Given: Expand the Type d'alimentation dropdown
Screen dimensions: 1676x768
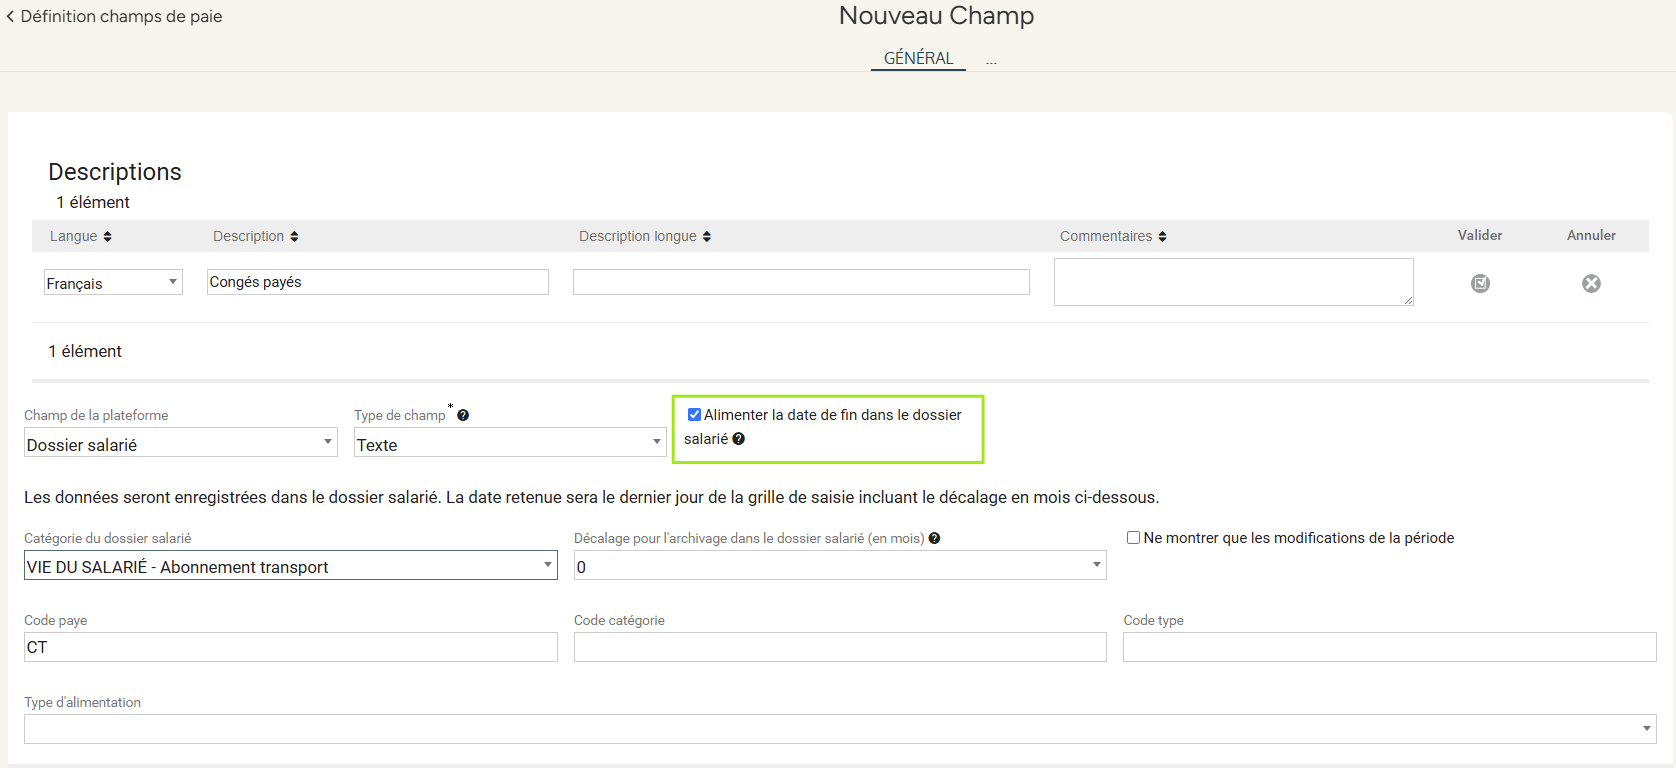Looking at the screenshot, I should coord(840,729).
